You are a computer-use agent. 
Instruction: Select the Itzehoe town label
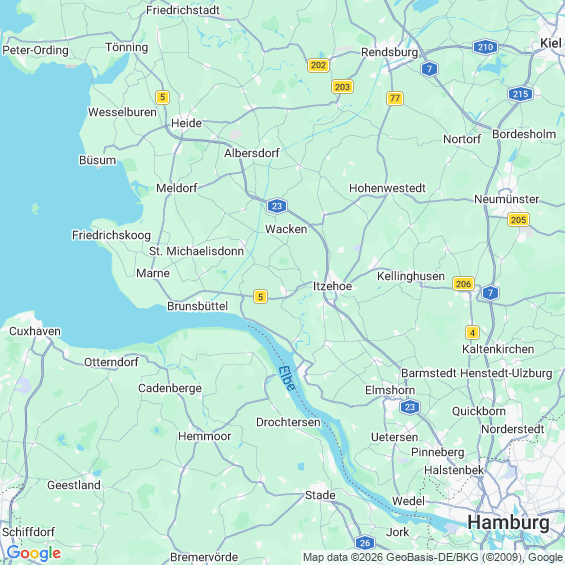click(x=332, y=286)
